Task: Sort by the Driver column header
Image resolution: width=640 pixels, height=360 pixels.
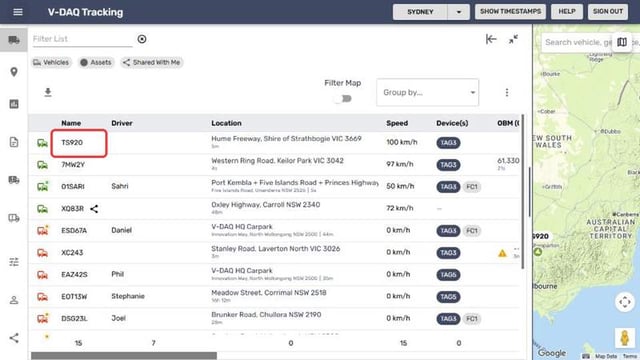Action: click(122, 123)
